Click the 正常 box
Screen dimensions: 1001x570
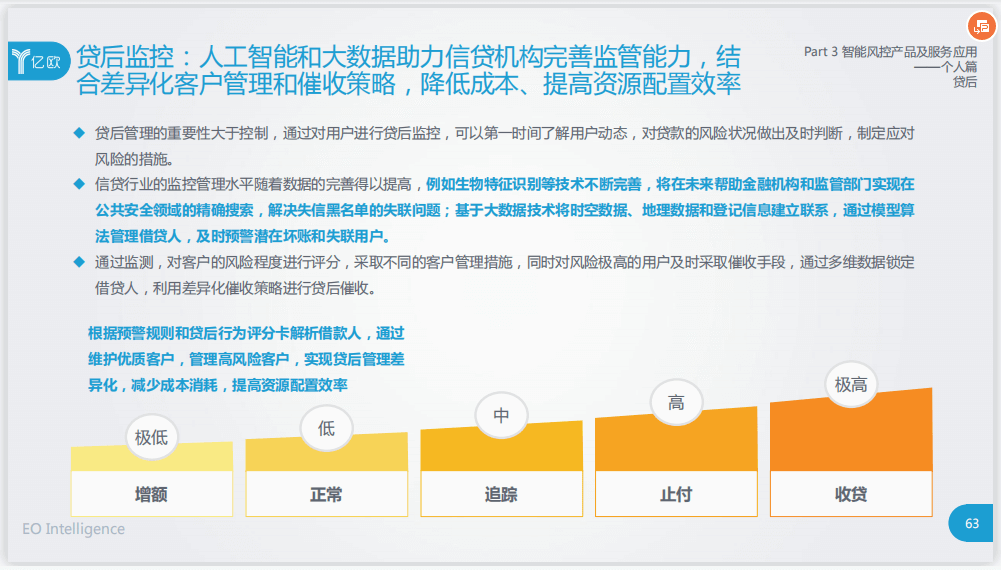pos(326,493)
